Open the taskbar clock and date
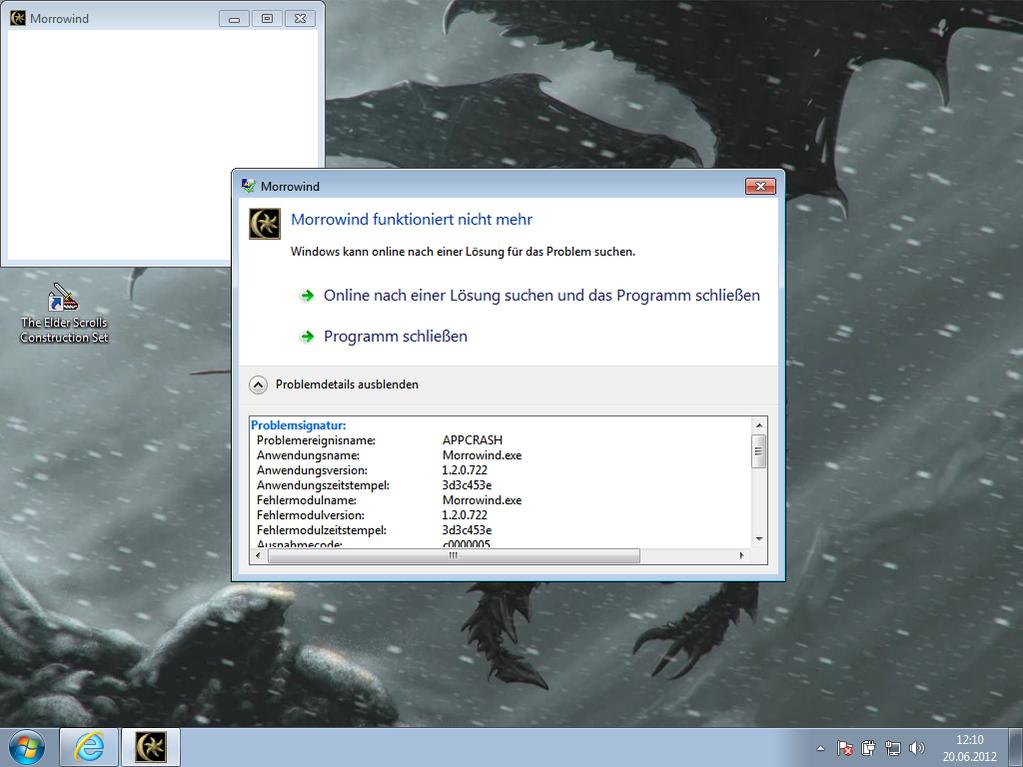The image size is (1023, 767). pyautogui.click(x=969, y=747)
